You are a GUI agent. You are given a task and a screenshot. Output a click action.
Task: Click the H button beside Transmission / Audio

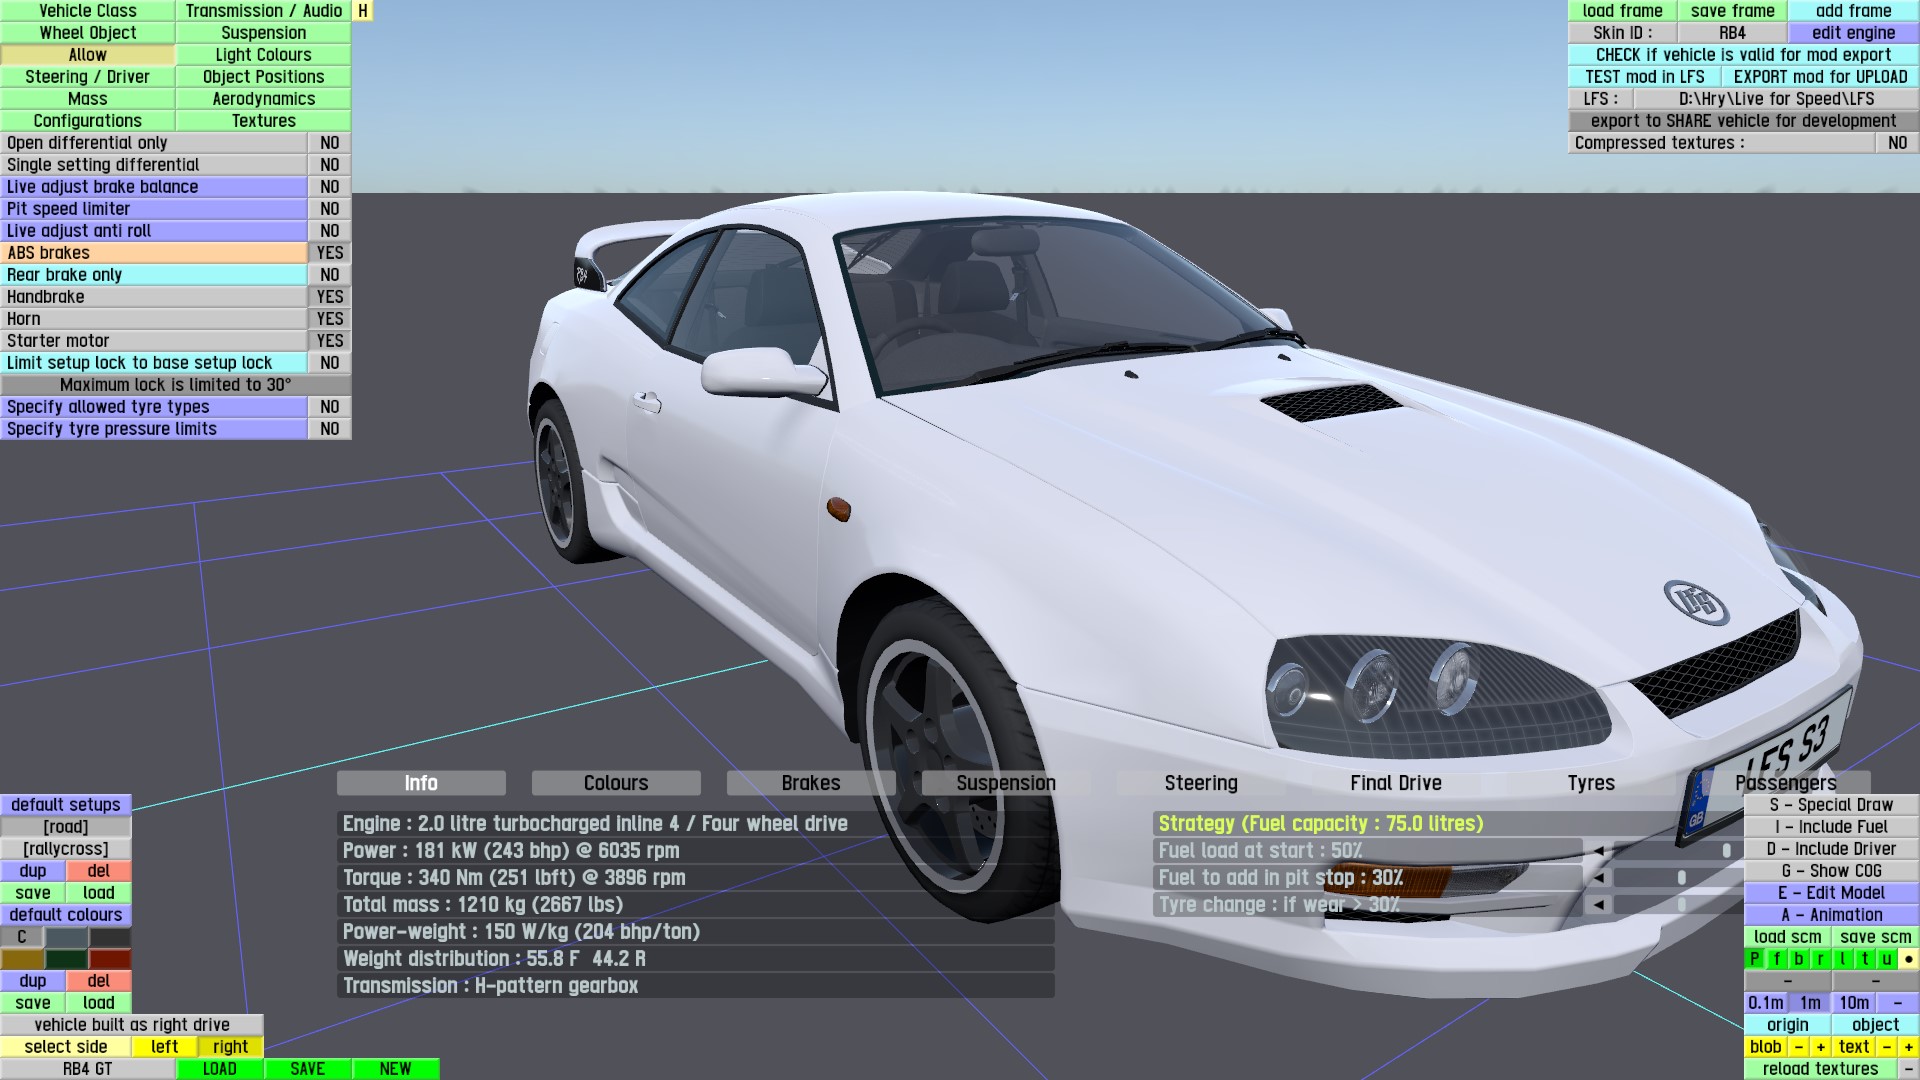tap(363, 11)
